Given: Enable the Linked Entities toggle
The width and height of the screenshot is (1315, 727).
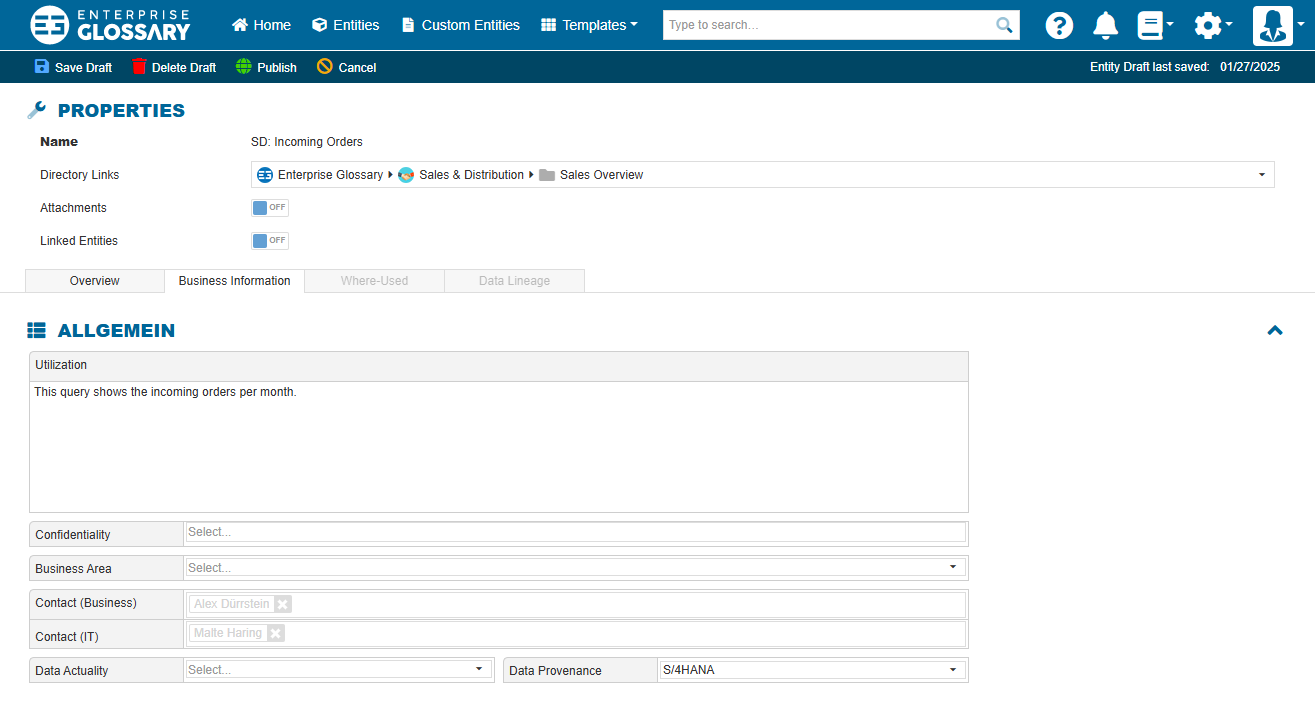Looking at the screenshot, I should tap(269, 241).
